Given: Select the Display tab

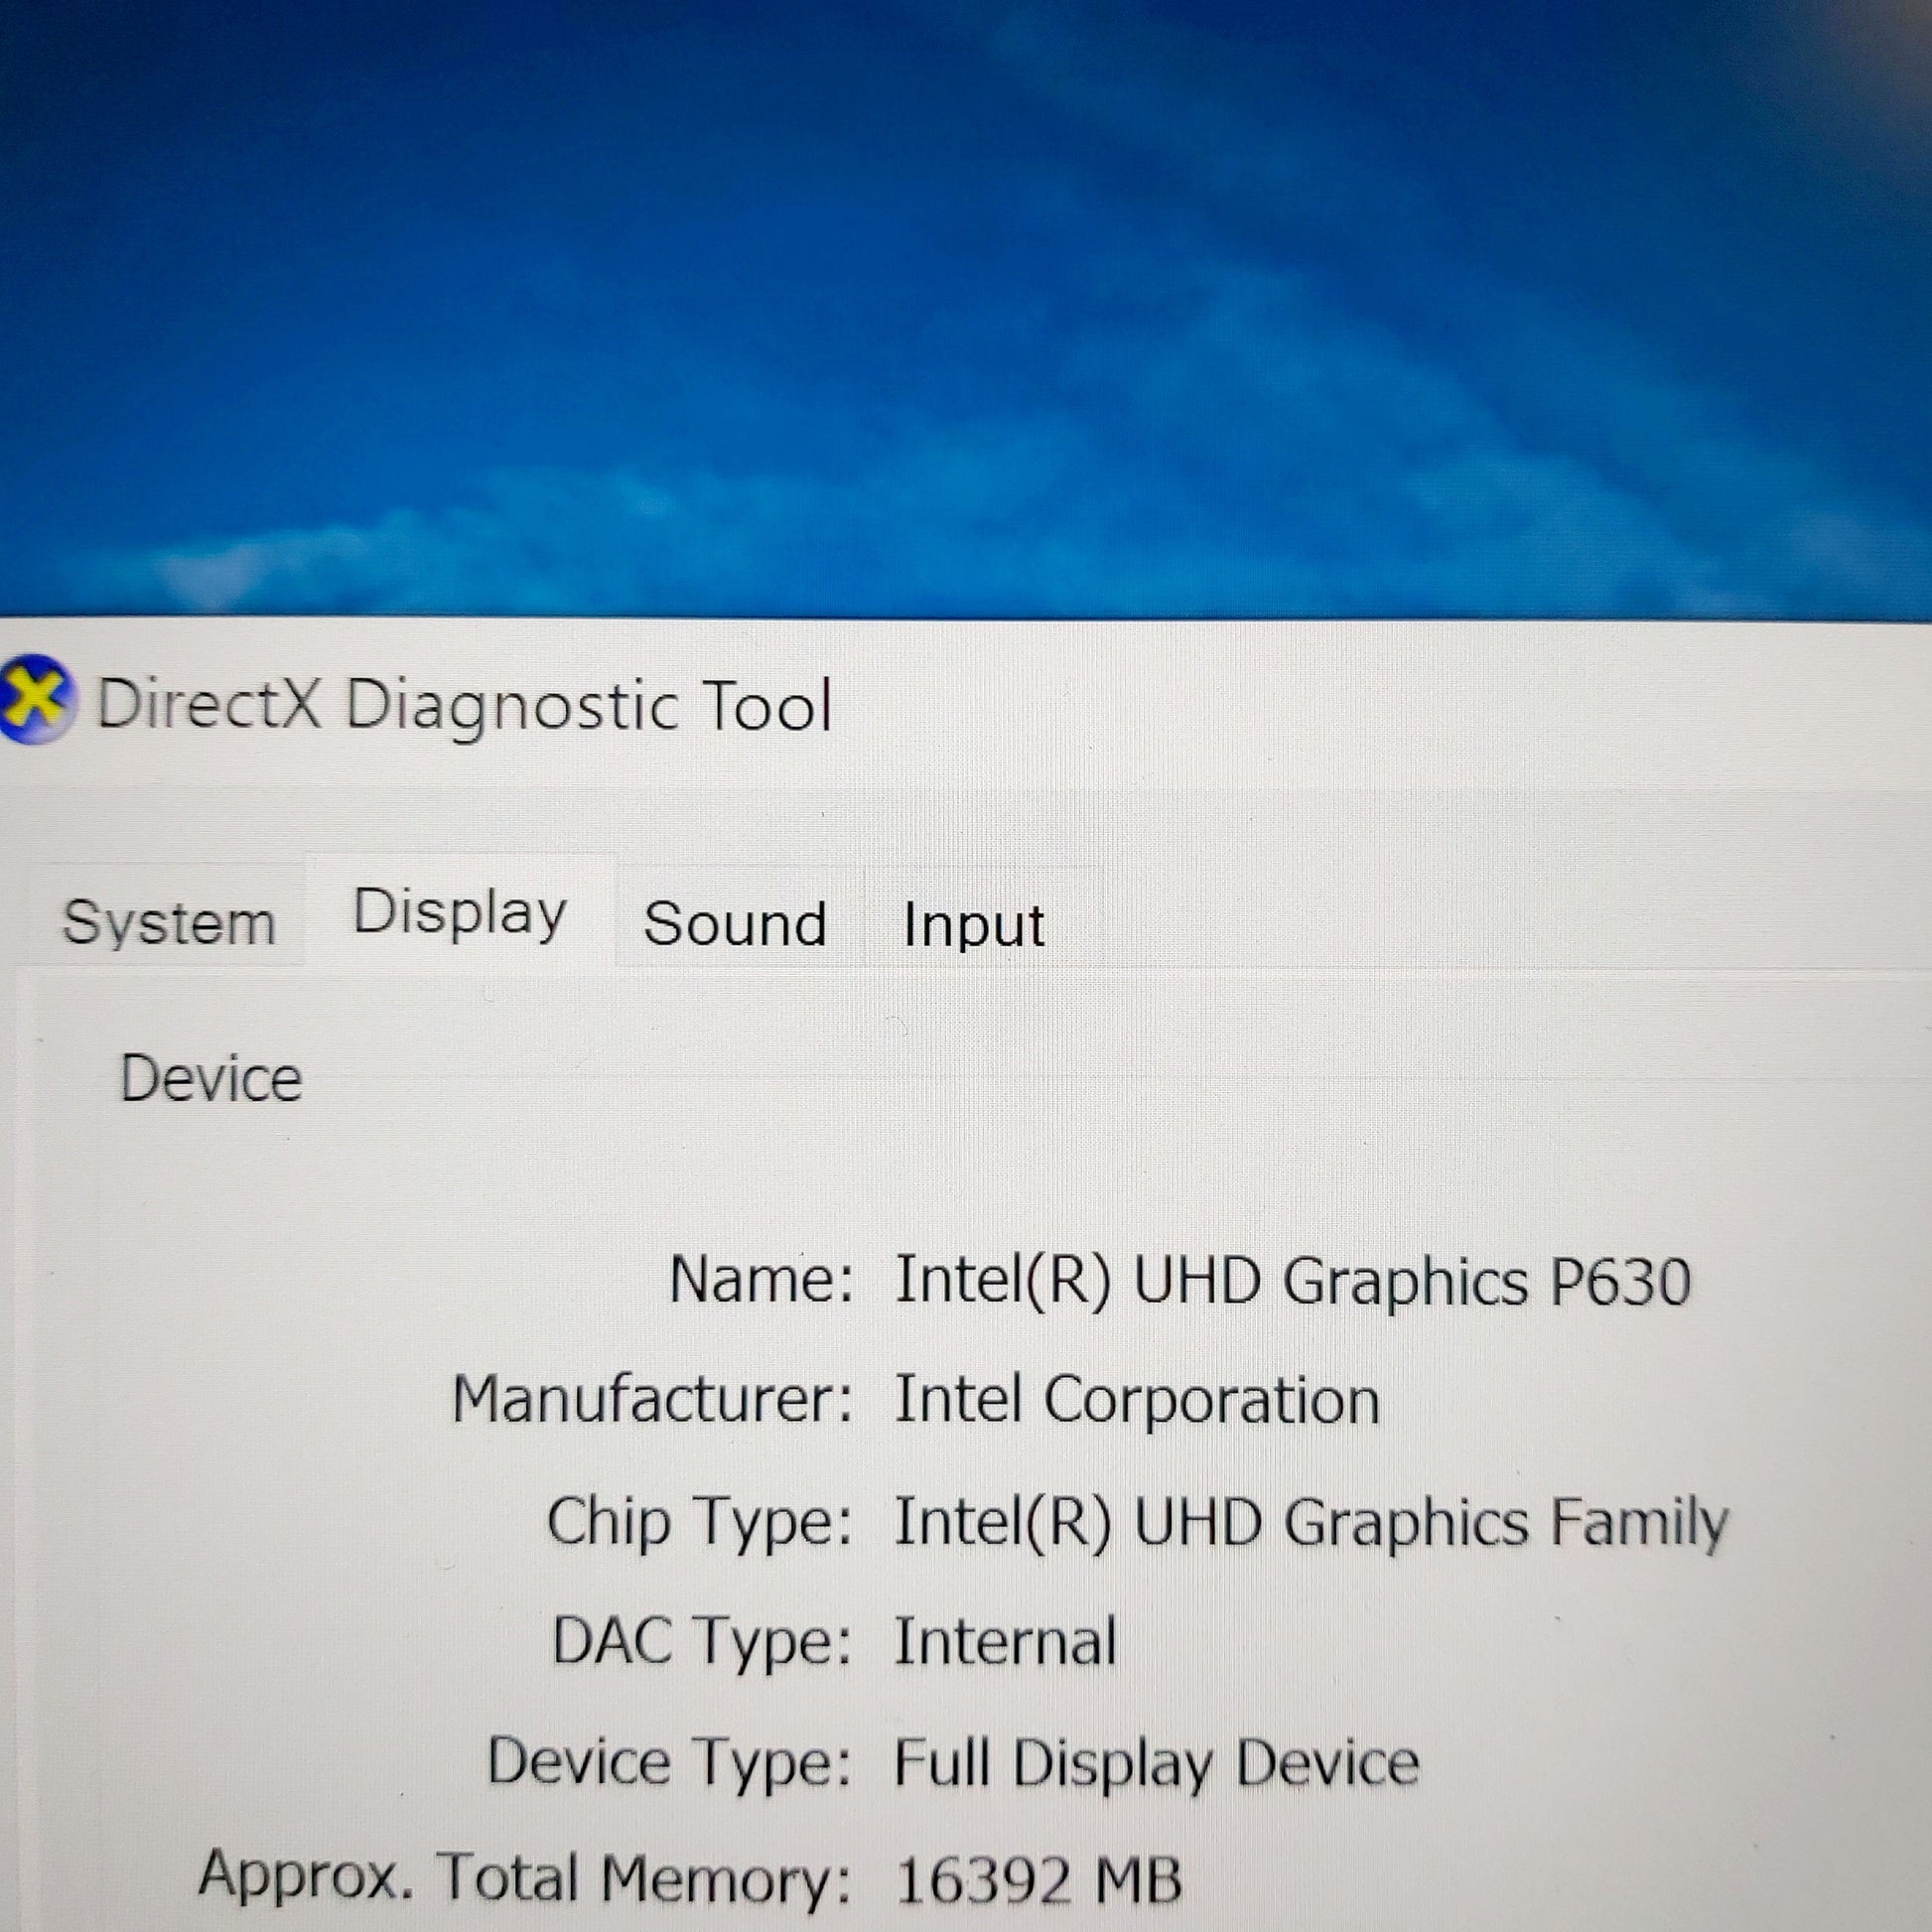Looking at the screenshot, I should pos(460,913).
